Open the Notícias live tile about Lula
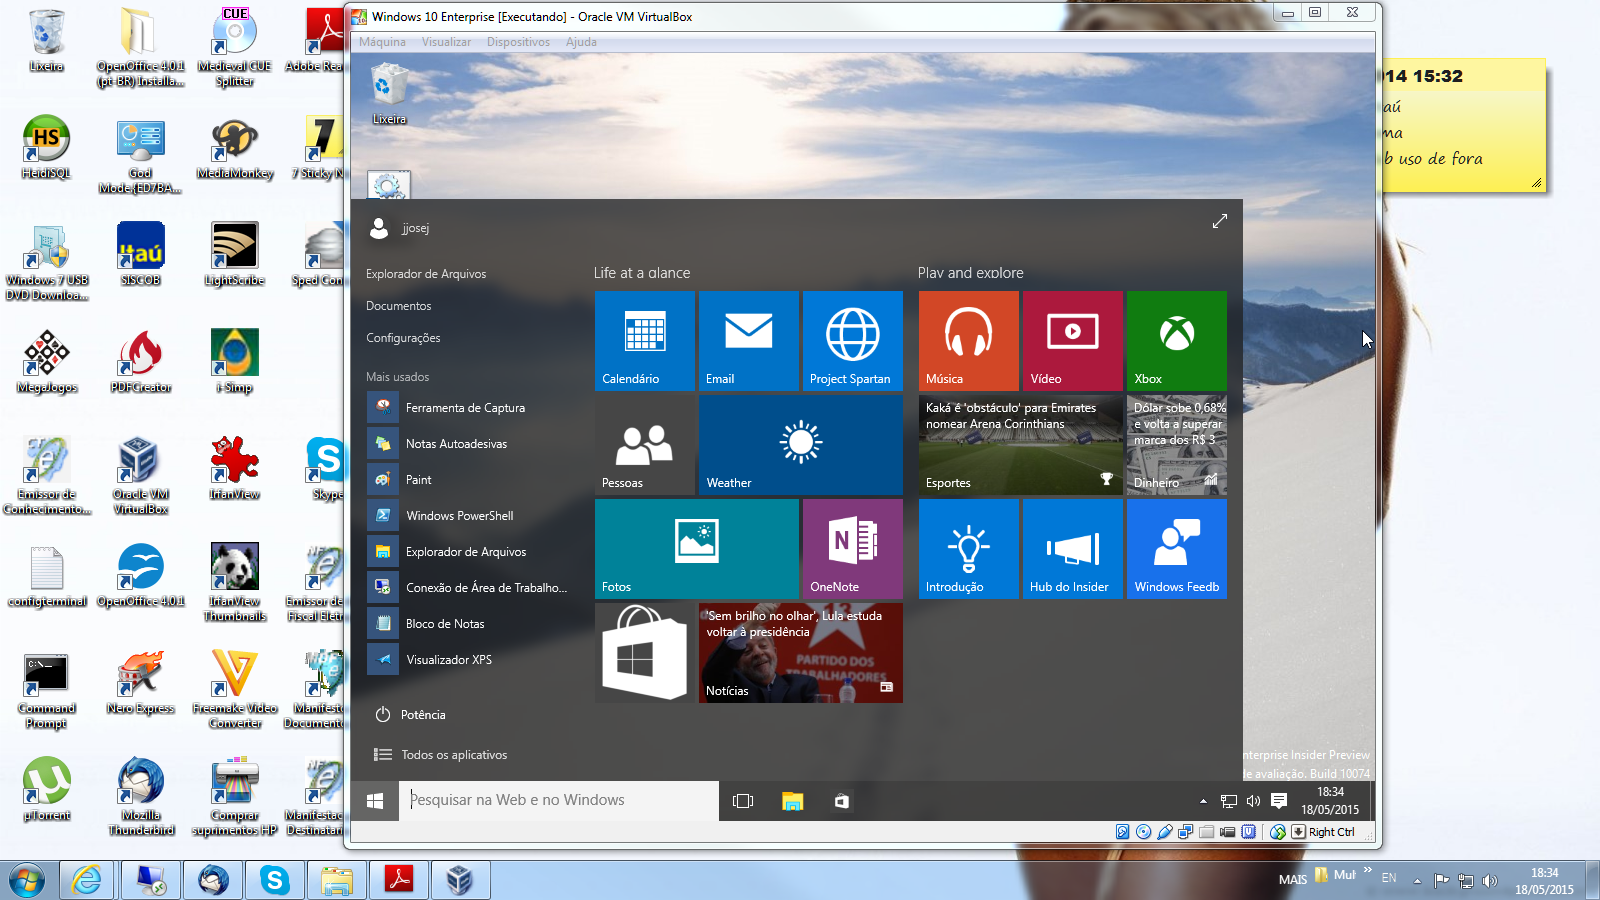Viewport: 1600px width, 900px height. (x=800, y=652)
